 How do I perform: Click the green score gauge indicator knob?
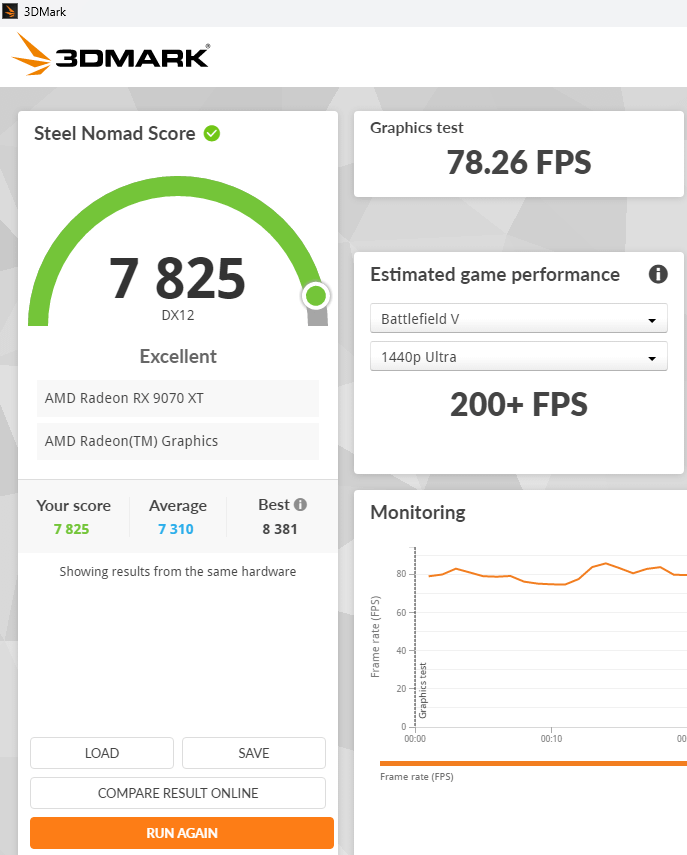coord(316,296)
